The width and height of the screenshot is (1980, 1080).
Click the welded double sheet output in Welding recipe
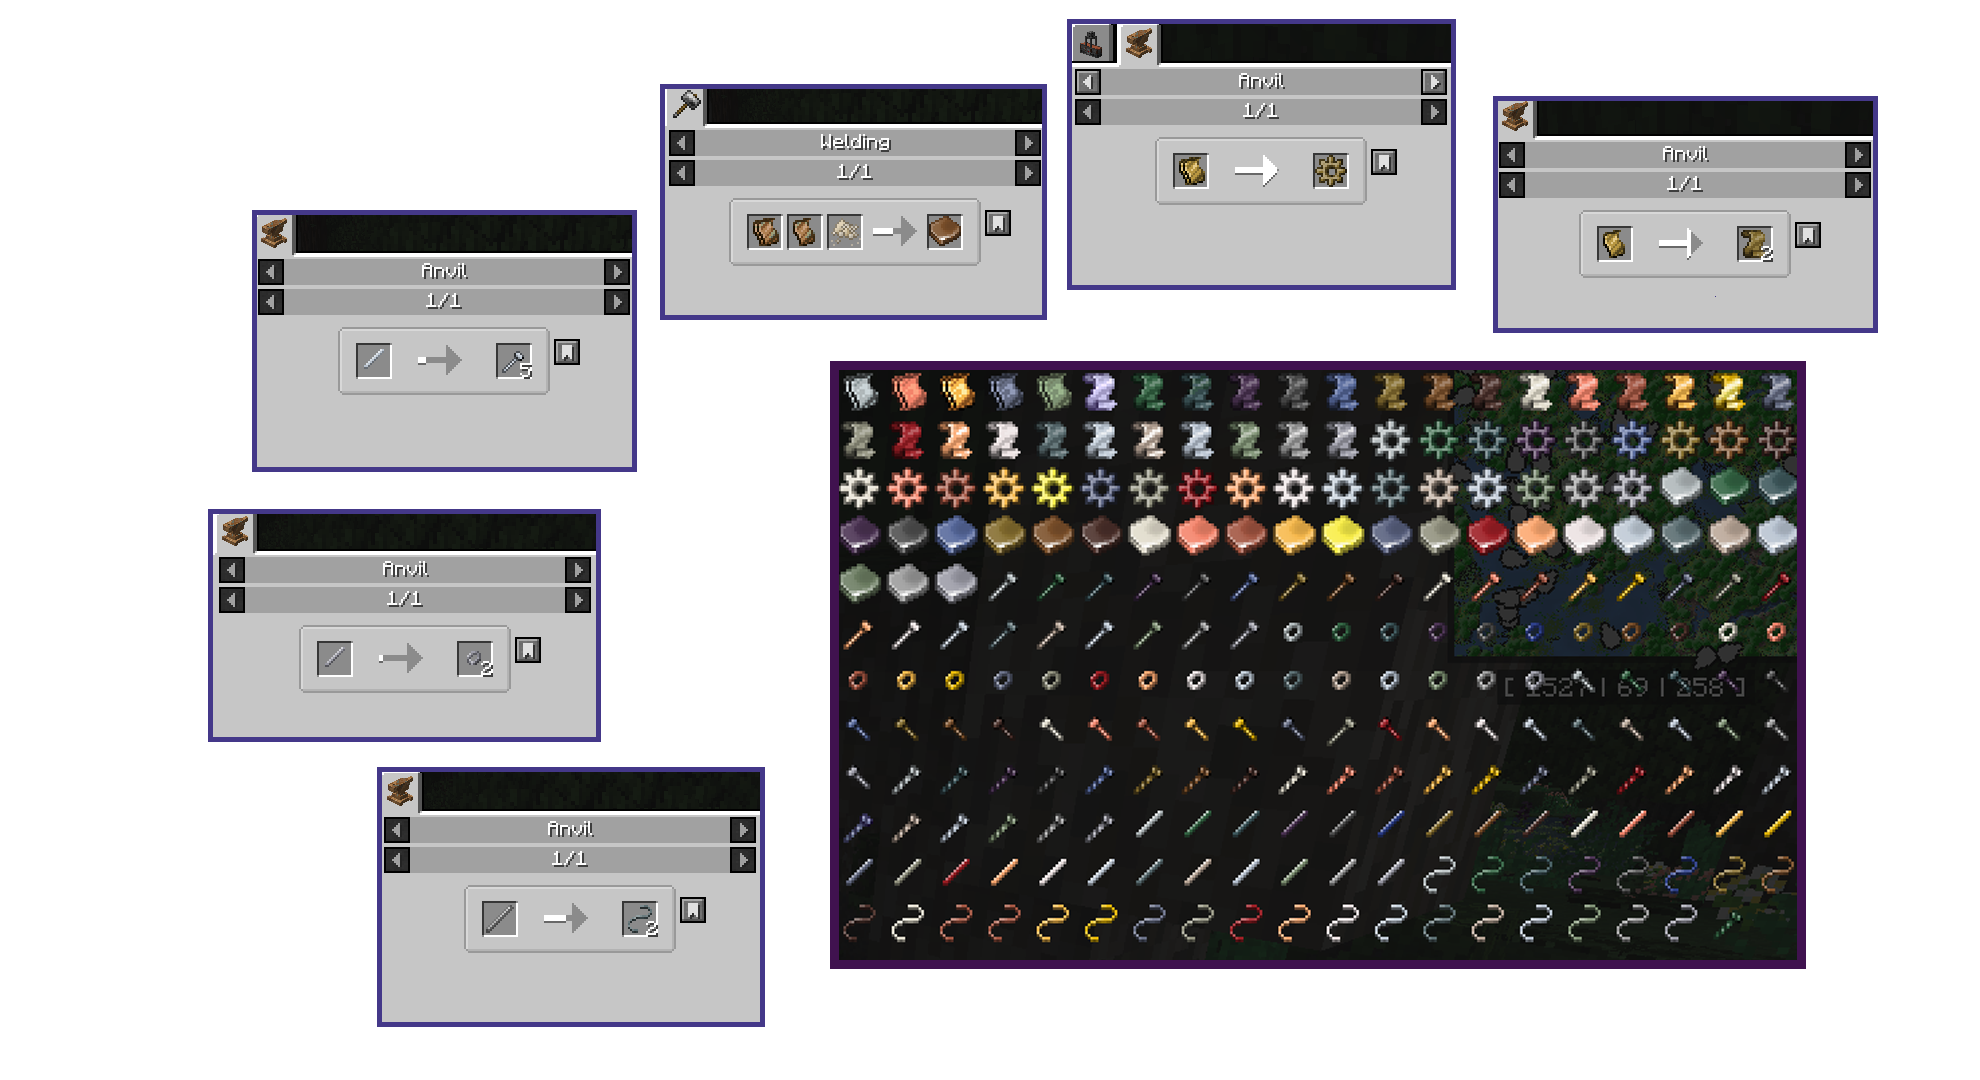944,232
